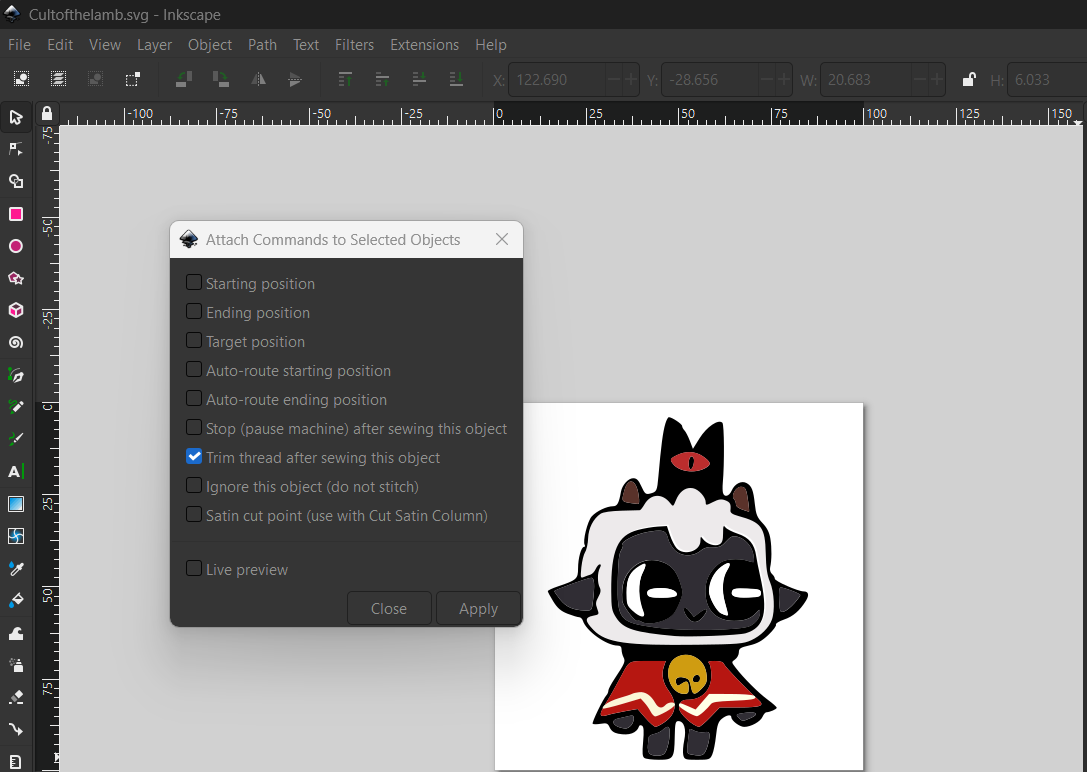Viewport: 1087px width, 772px height.
Task: Select the Text tool
Action: [16, 471]
